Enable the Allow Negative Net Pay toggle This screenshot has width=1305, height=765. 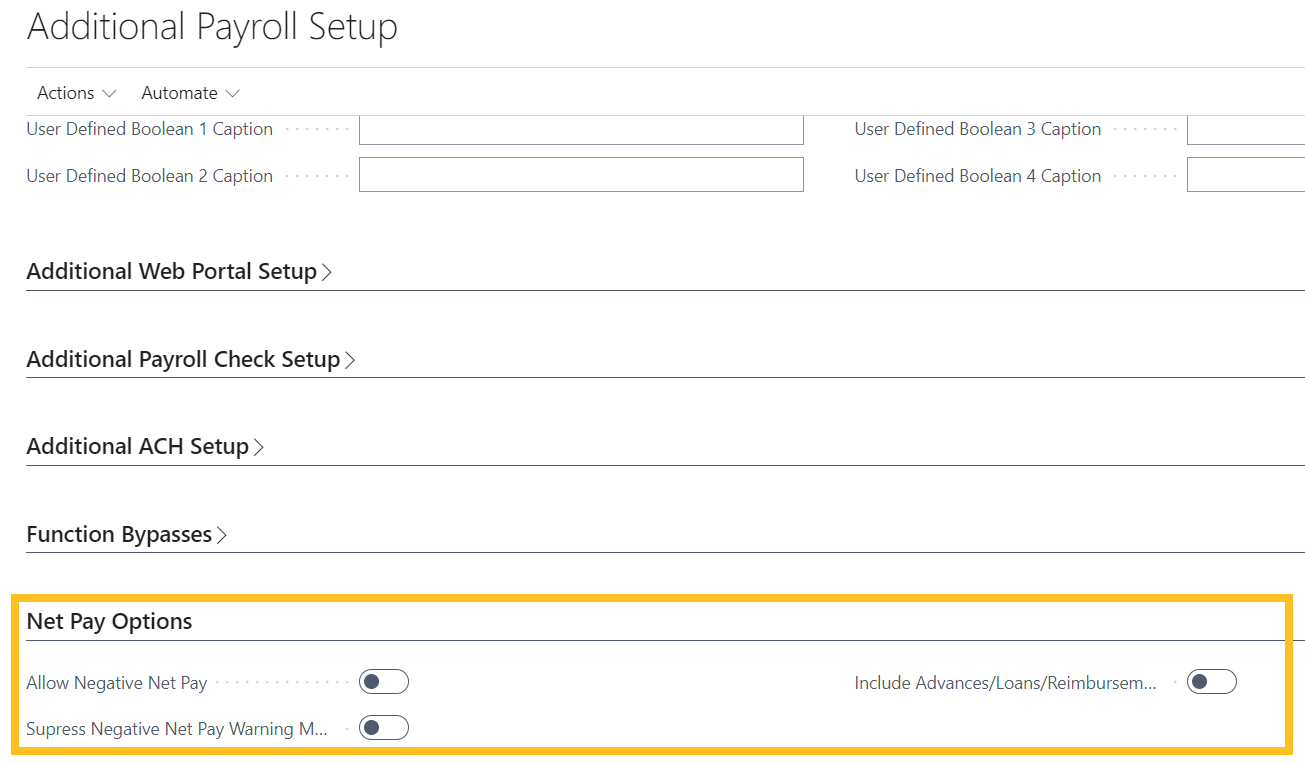click(x=384, y=682)
